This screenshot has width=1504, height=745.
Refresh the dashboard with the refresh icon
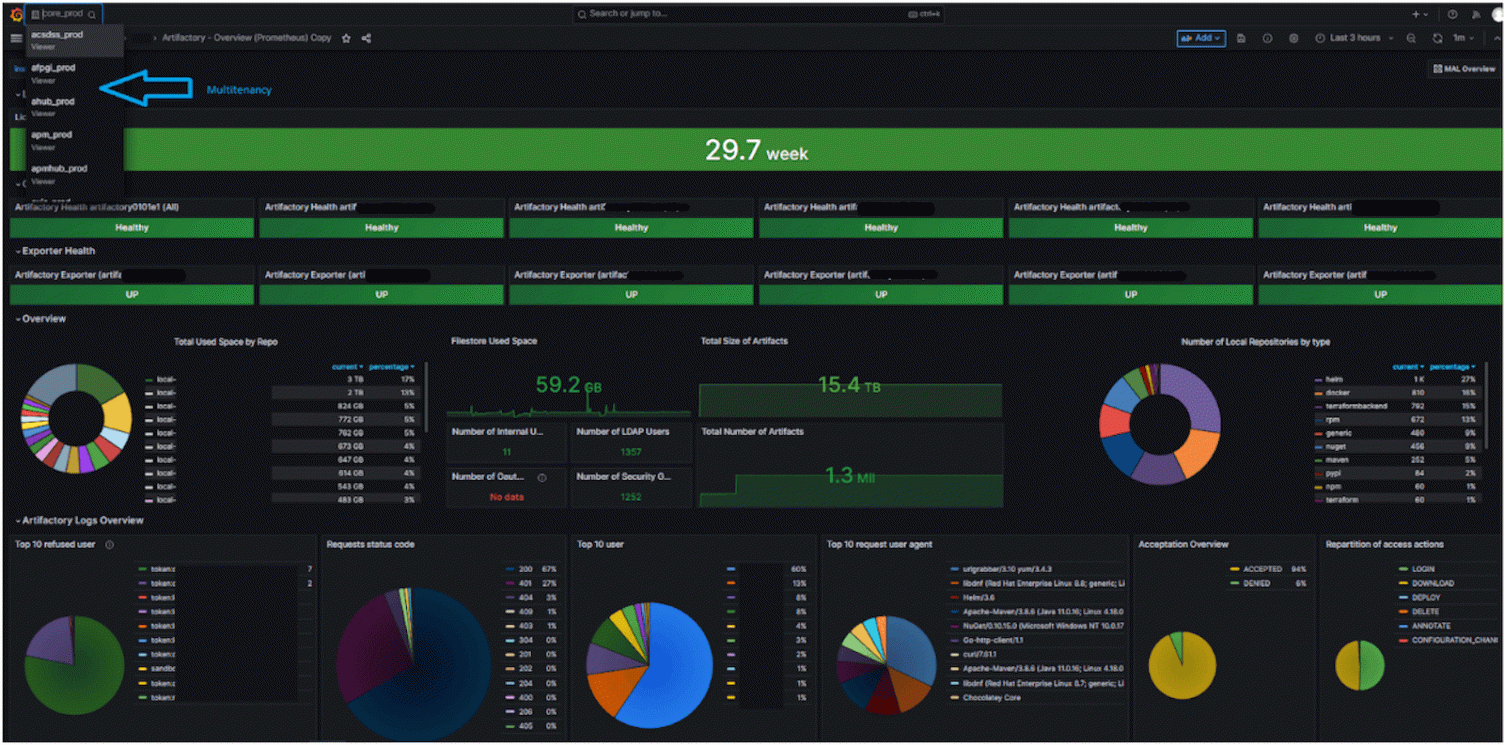coord(1437,38)
